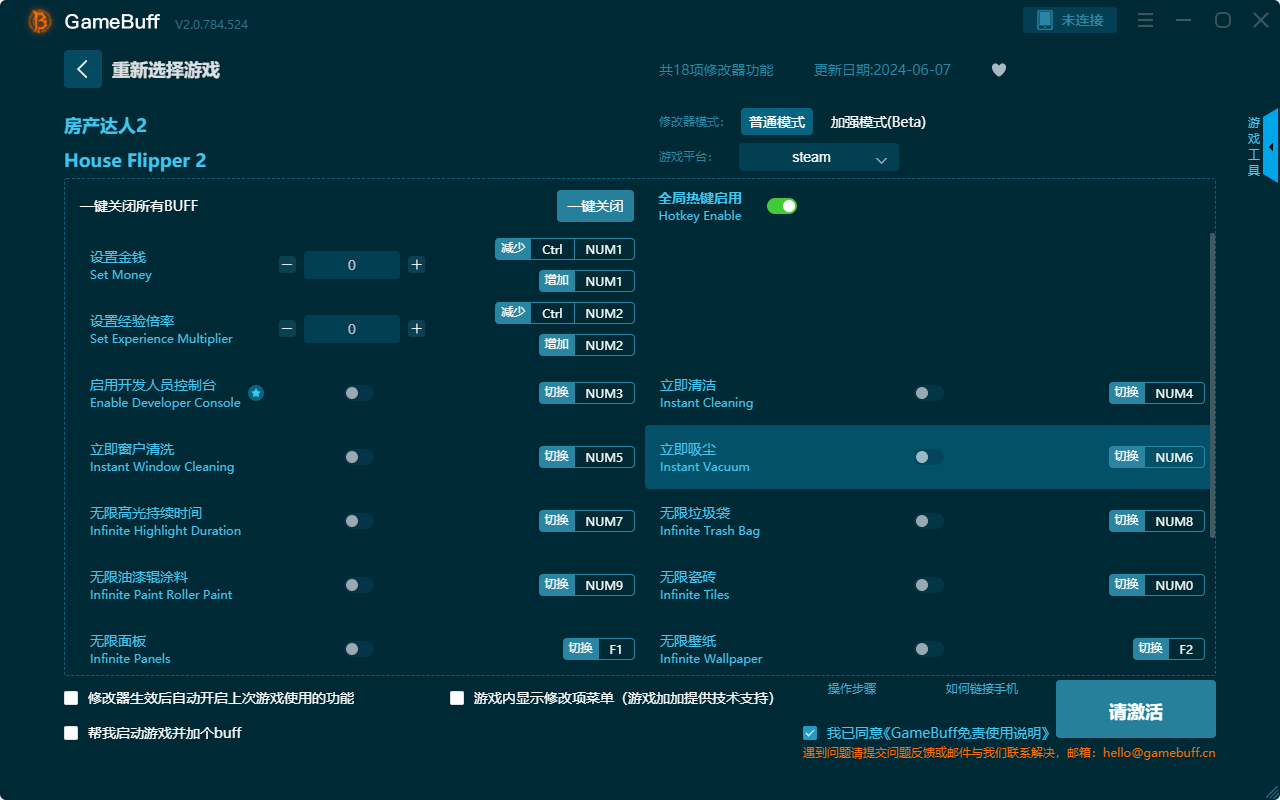Image resolution: width=1280 pixels, height=800 pixels.
Task: Click the Set Money value input field
Action: point(352,265)
